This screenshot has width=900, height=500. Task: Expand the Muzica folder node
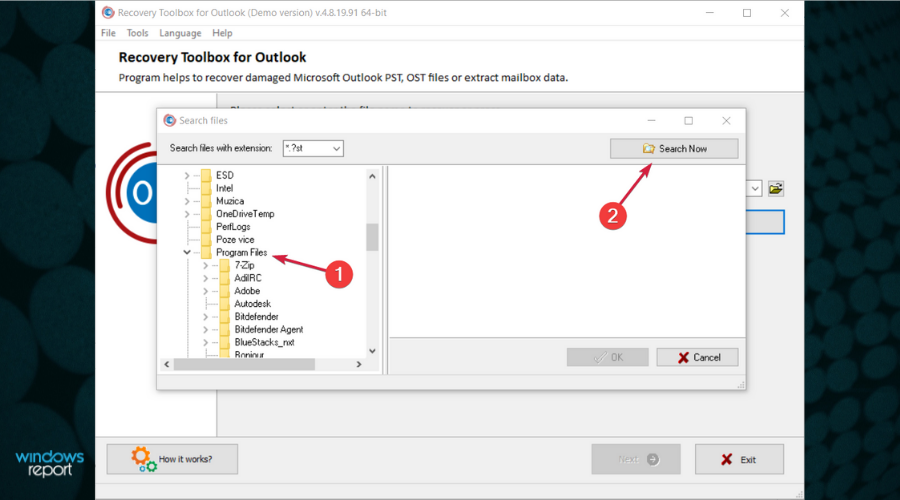point(187,201)
